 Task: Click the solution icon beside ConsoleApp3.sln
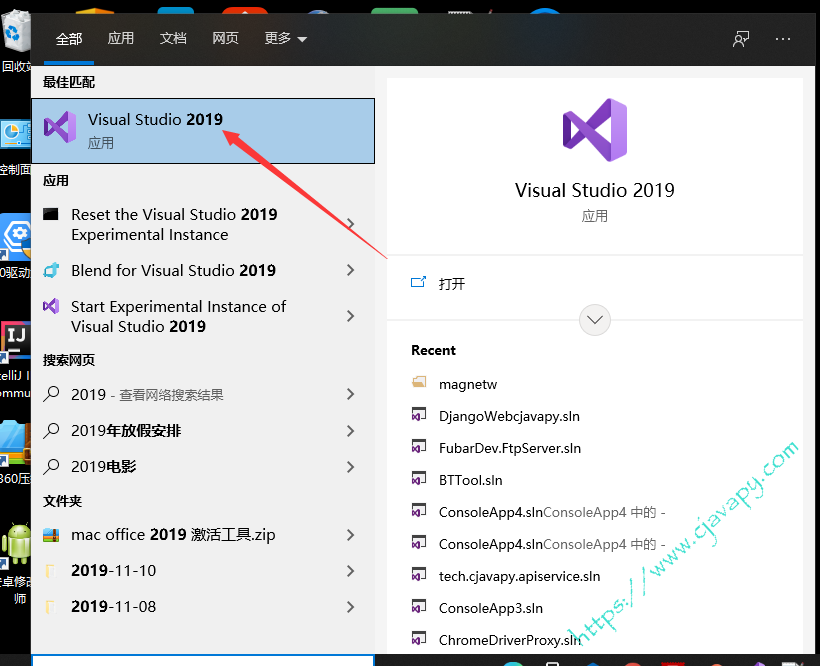(419, 606)
